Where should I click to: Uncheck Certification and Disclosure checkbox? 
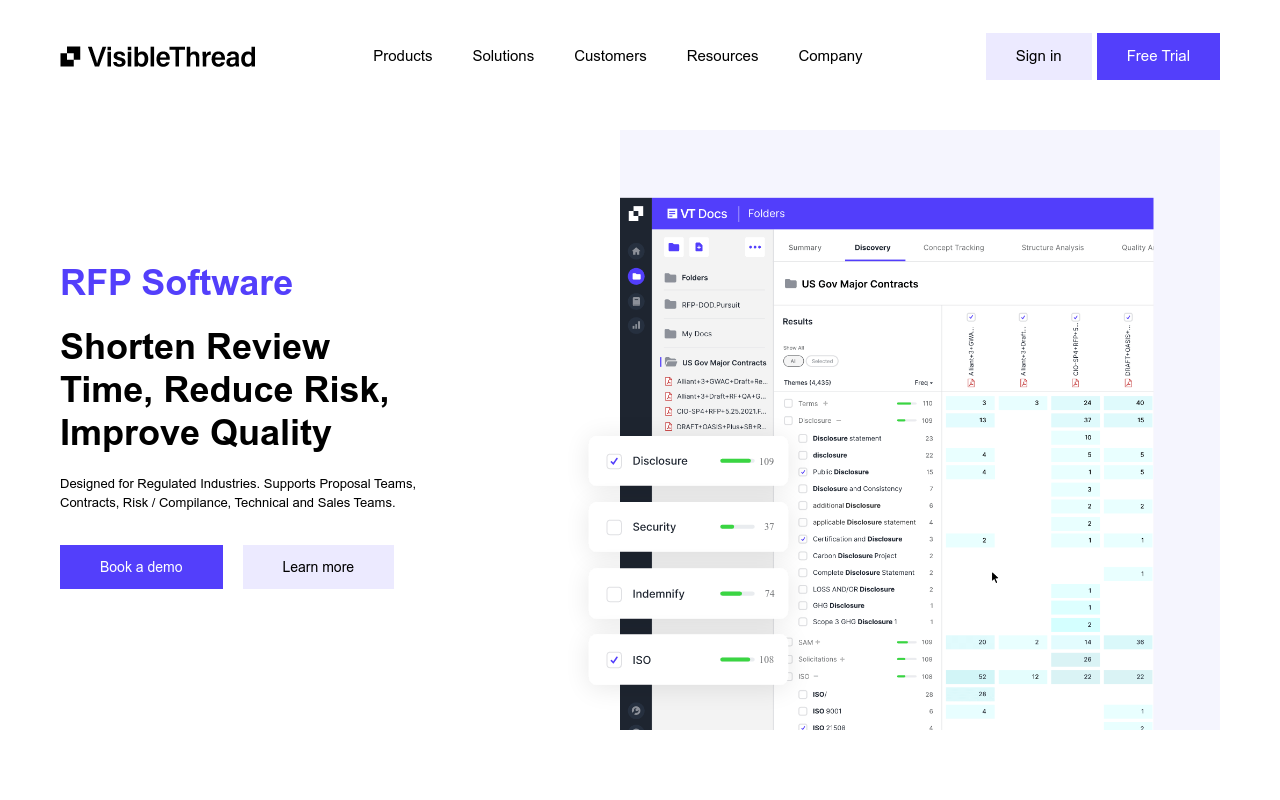pyautogui.click(x=803, y=539)
